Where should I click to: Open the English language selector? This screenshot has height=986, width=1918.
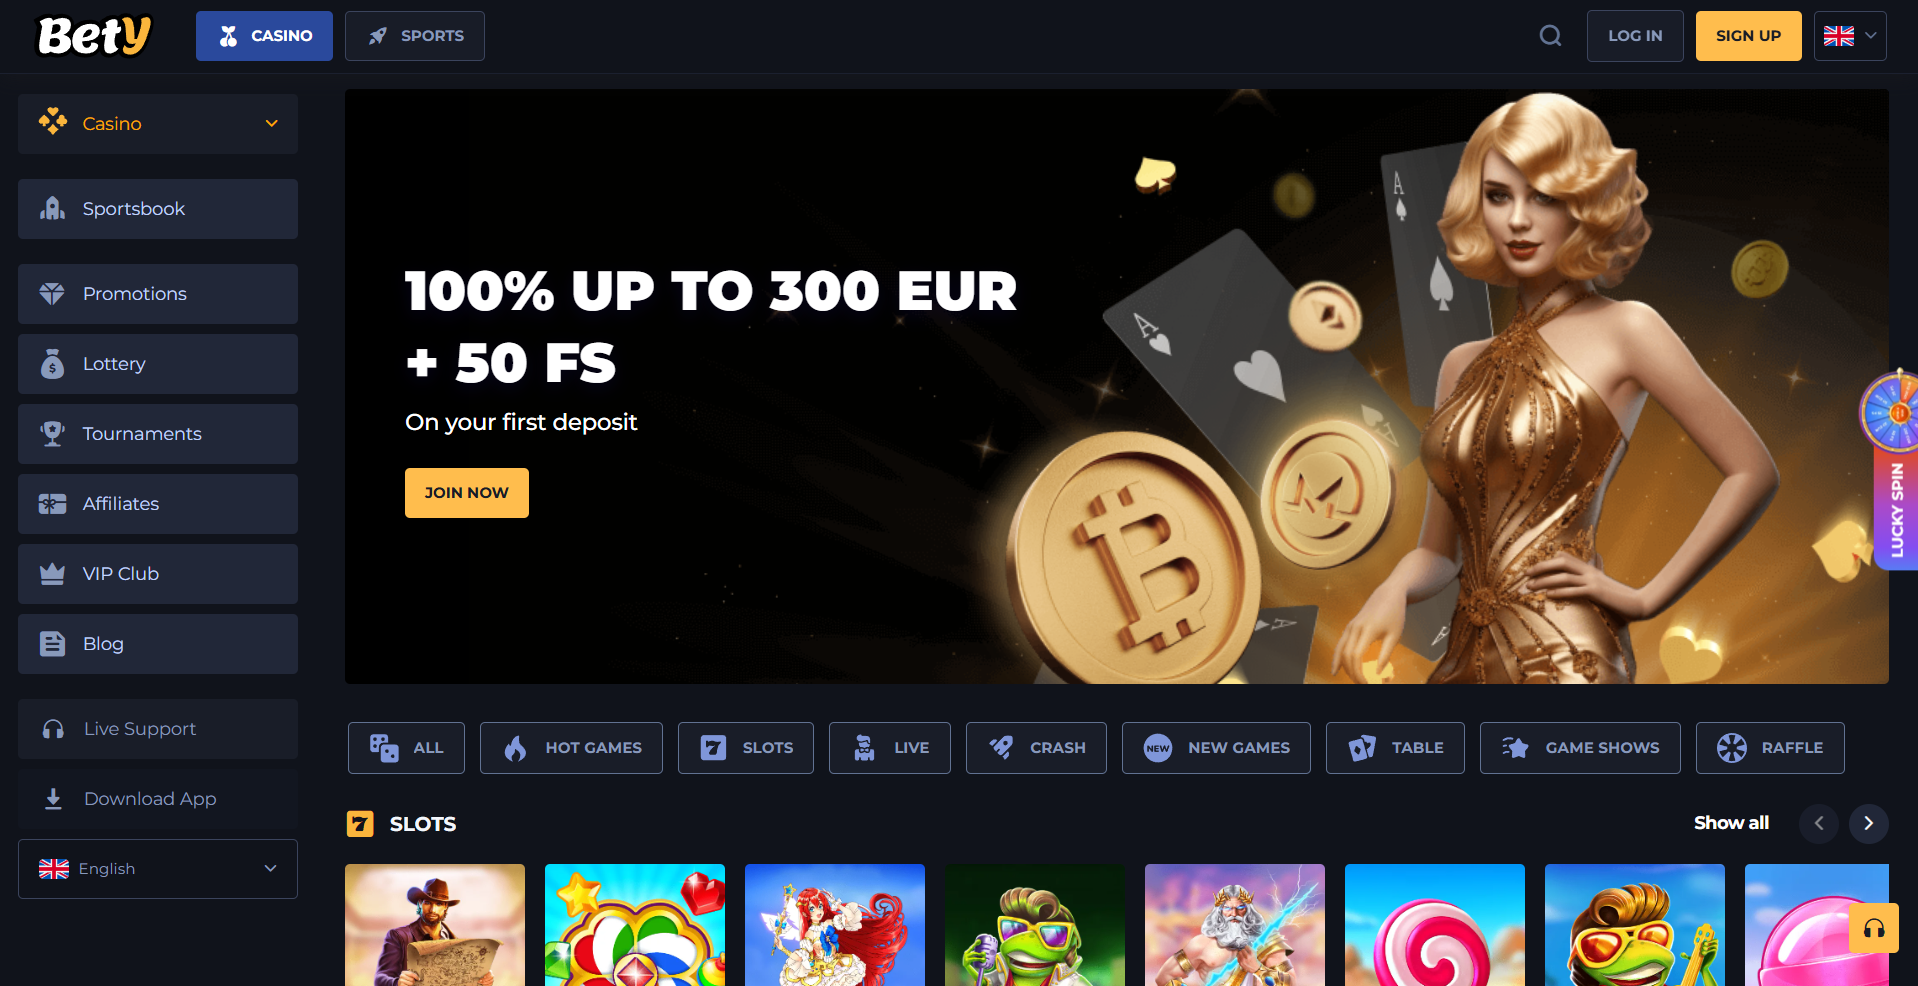[x=158, y=869]
